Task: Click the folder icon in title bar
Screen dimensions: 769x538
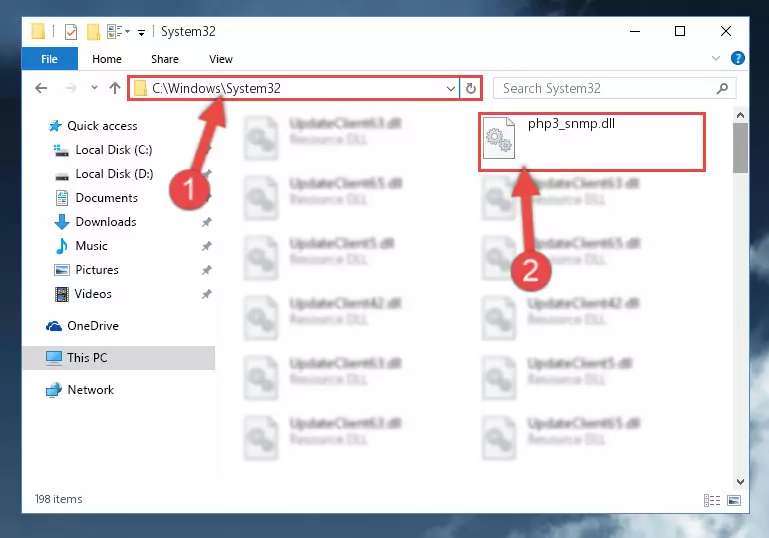Action: (38, 31)
